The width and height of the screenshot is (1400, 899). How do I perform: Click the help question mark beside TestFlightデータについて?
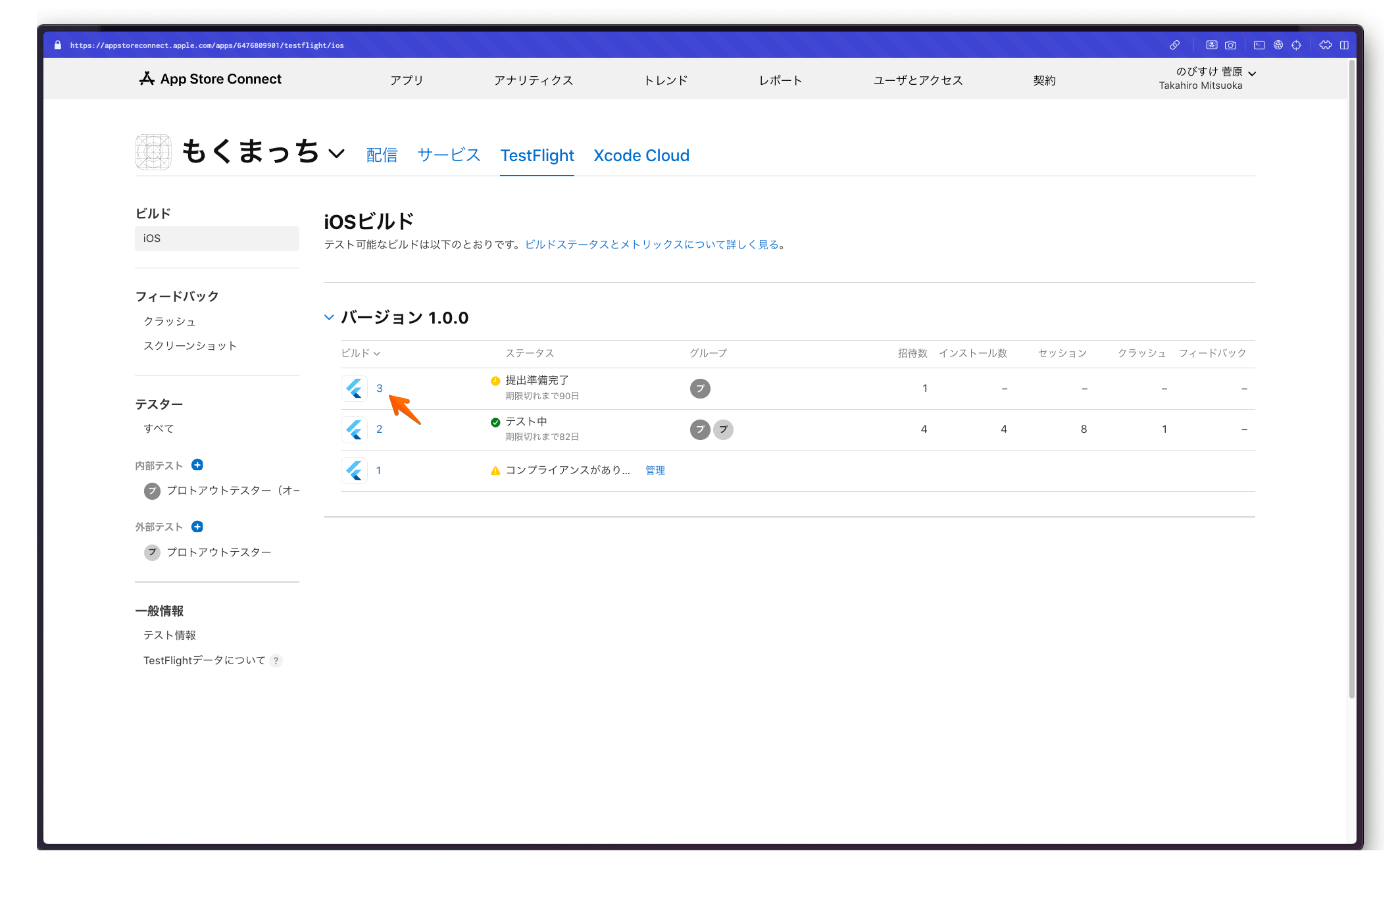pyautogui.click(x=276, y=661)
